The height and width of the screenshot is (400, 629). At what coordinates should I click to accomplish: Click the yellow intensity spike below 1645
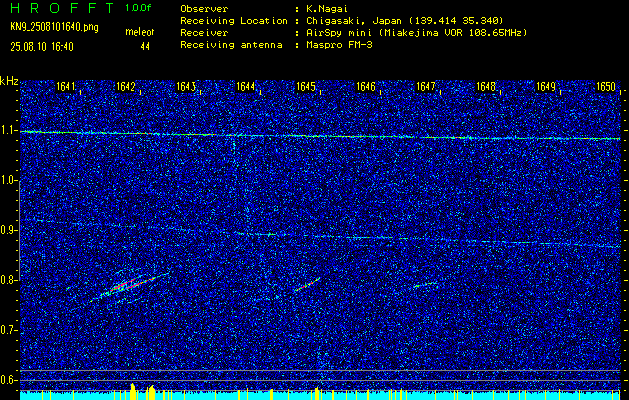click(x=317, y=393)
